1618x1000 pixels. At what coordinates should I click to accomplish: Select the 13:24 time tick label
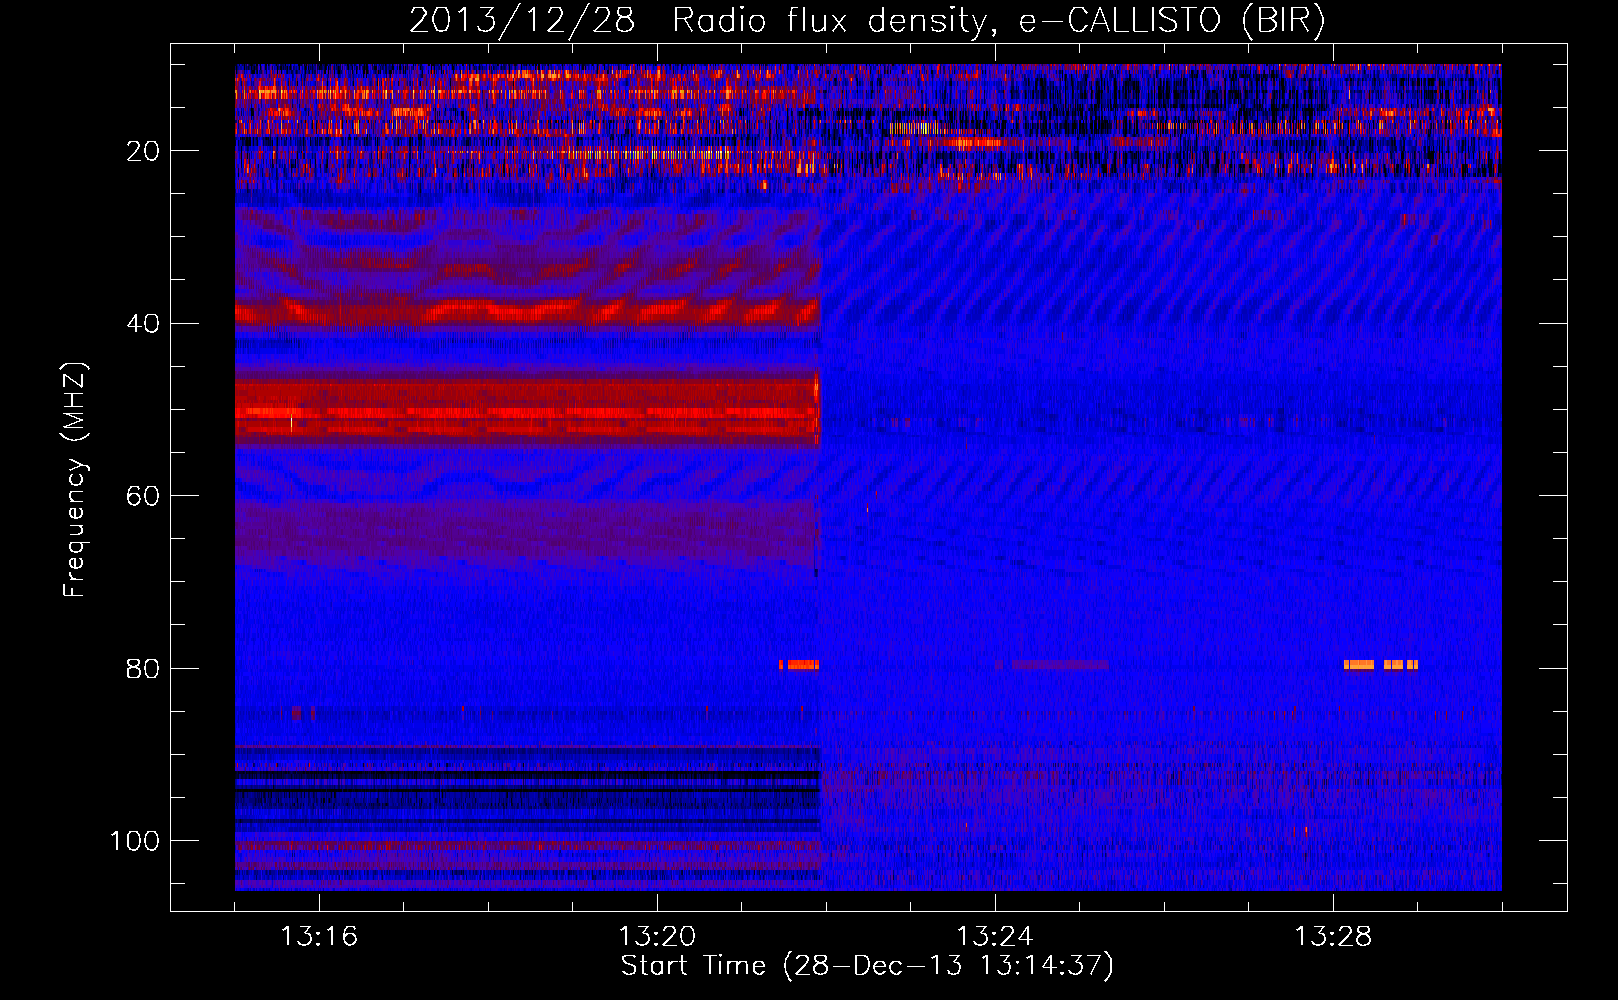click(995, 937)
